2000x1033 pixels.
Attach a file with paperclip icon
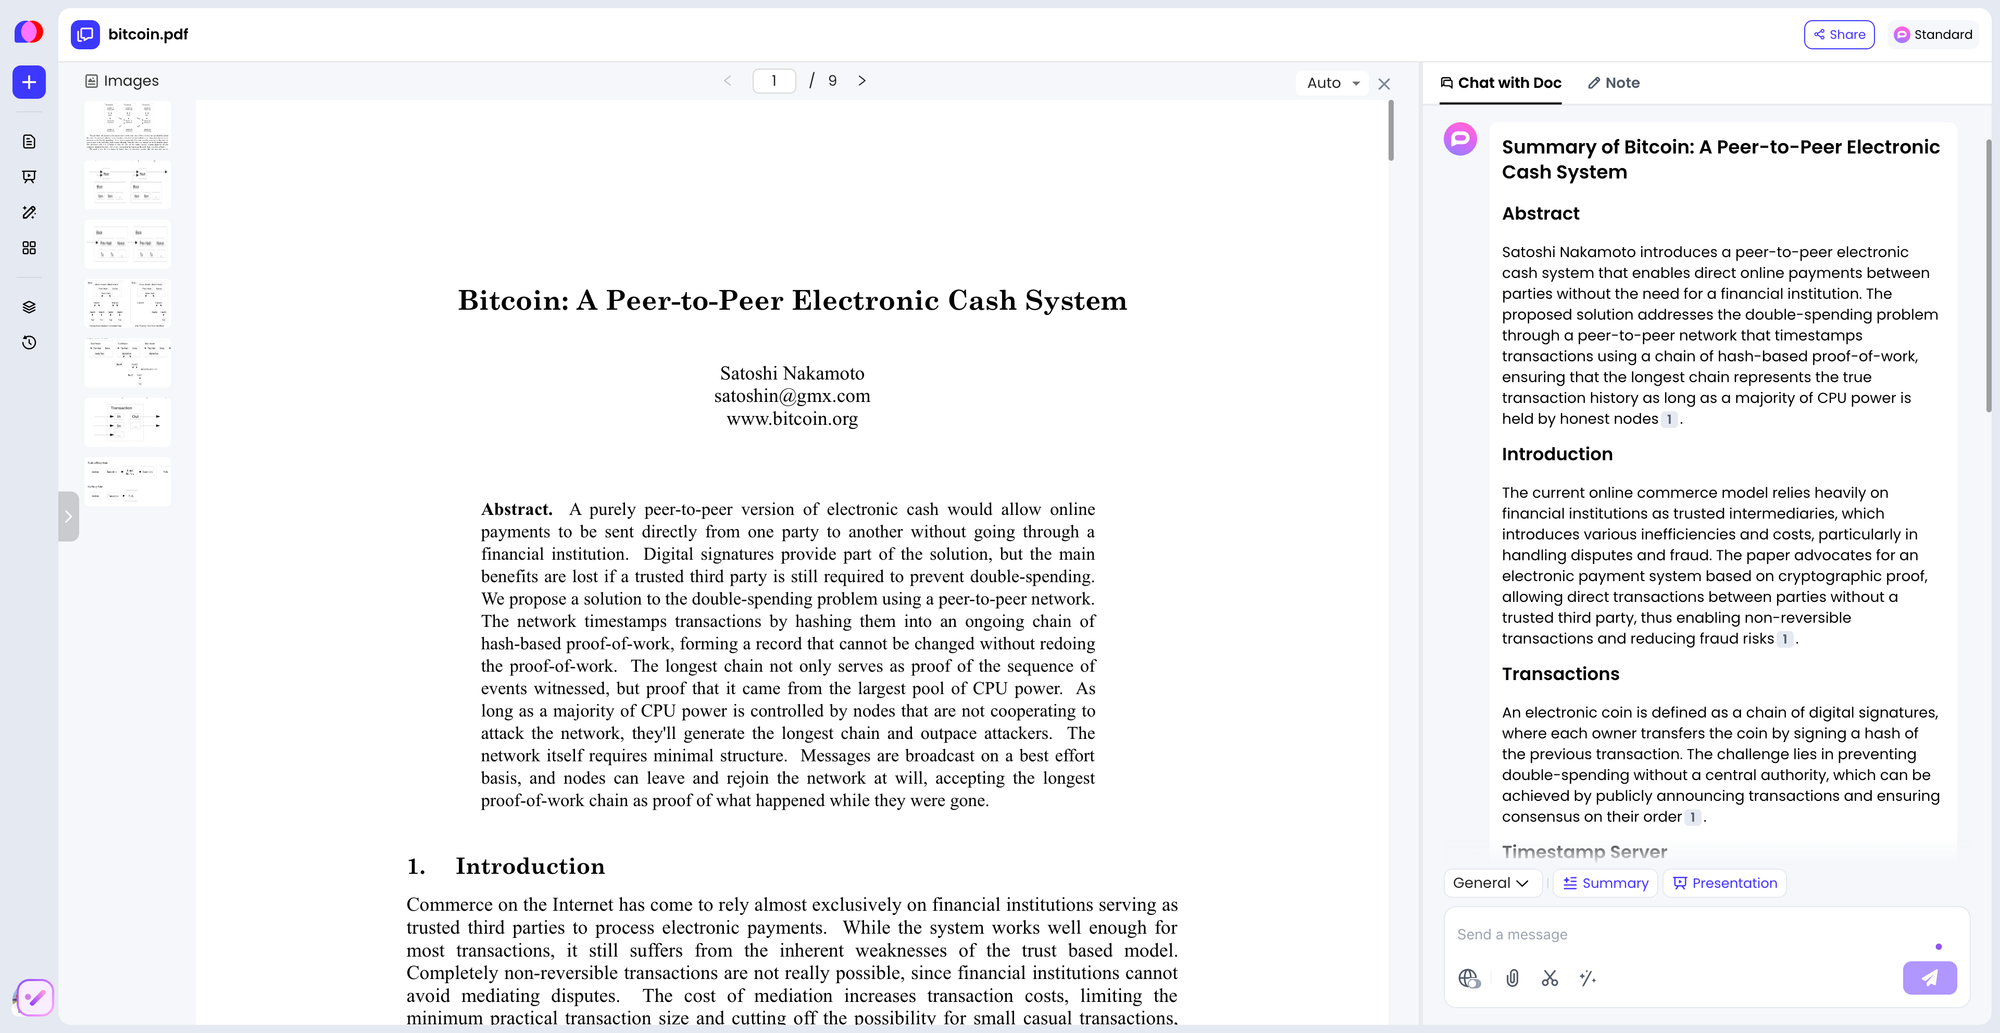[1513, 979]
